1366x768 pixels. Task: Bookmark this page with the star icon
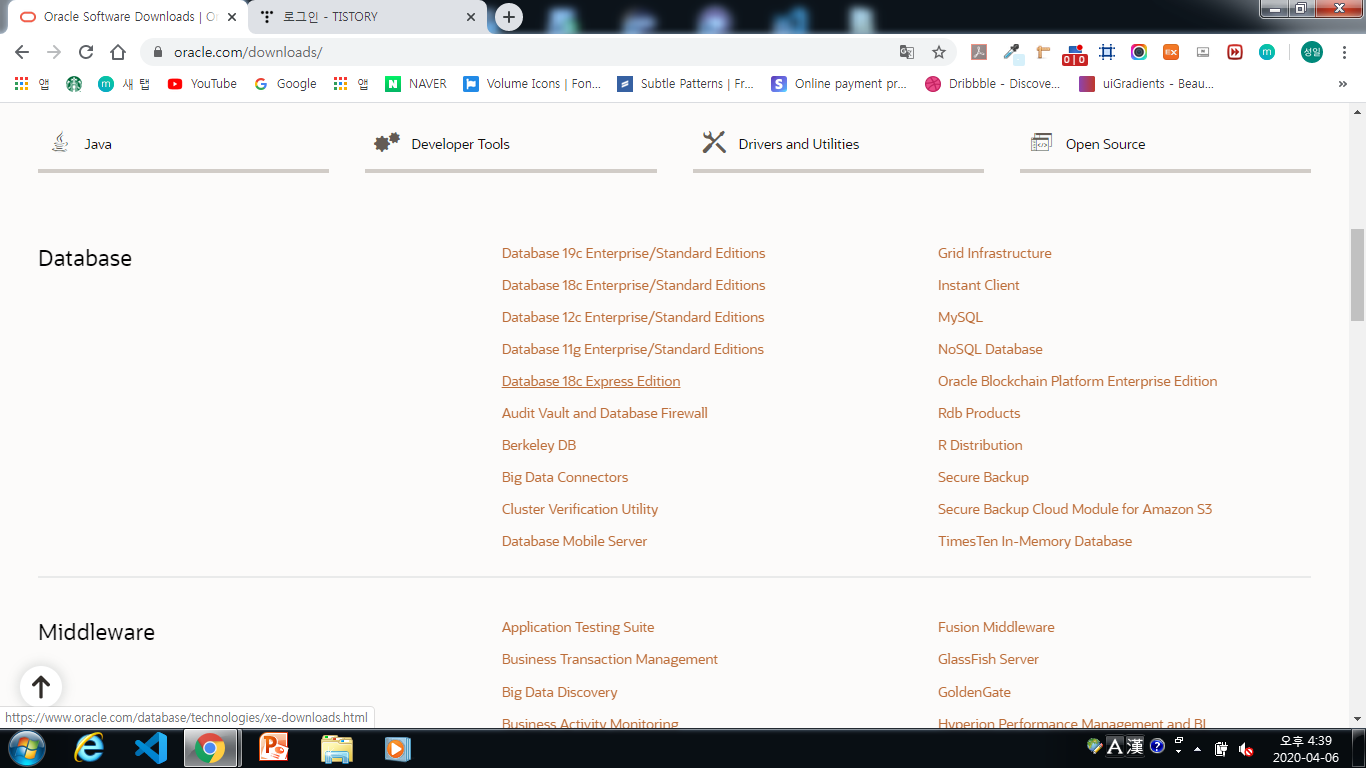coord(939,52)
